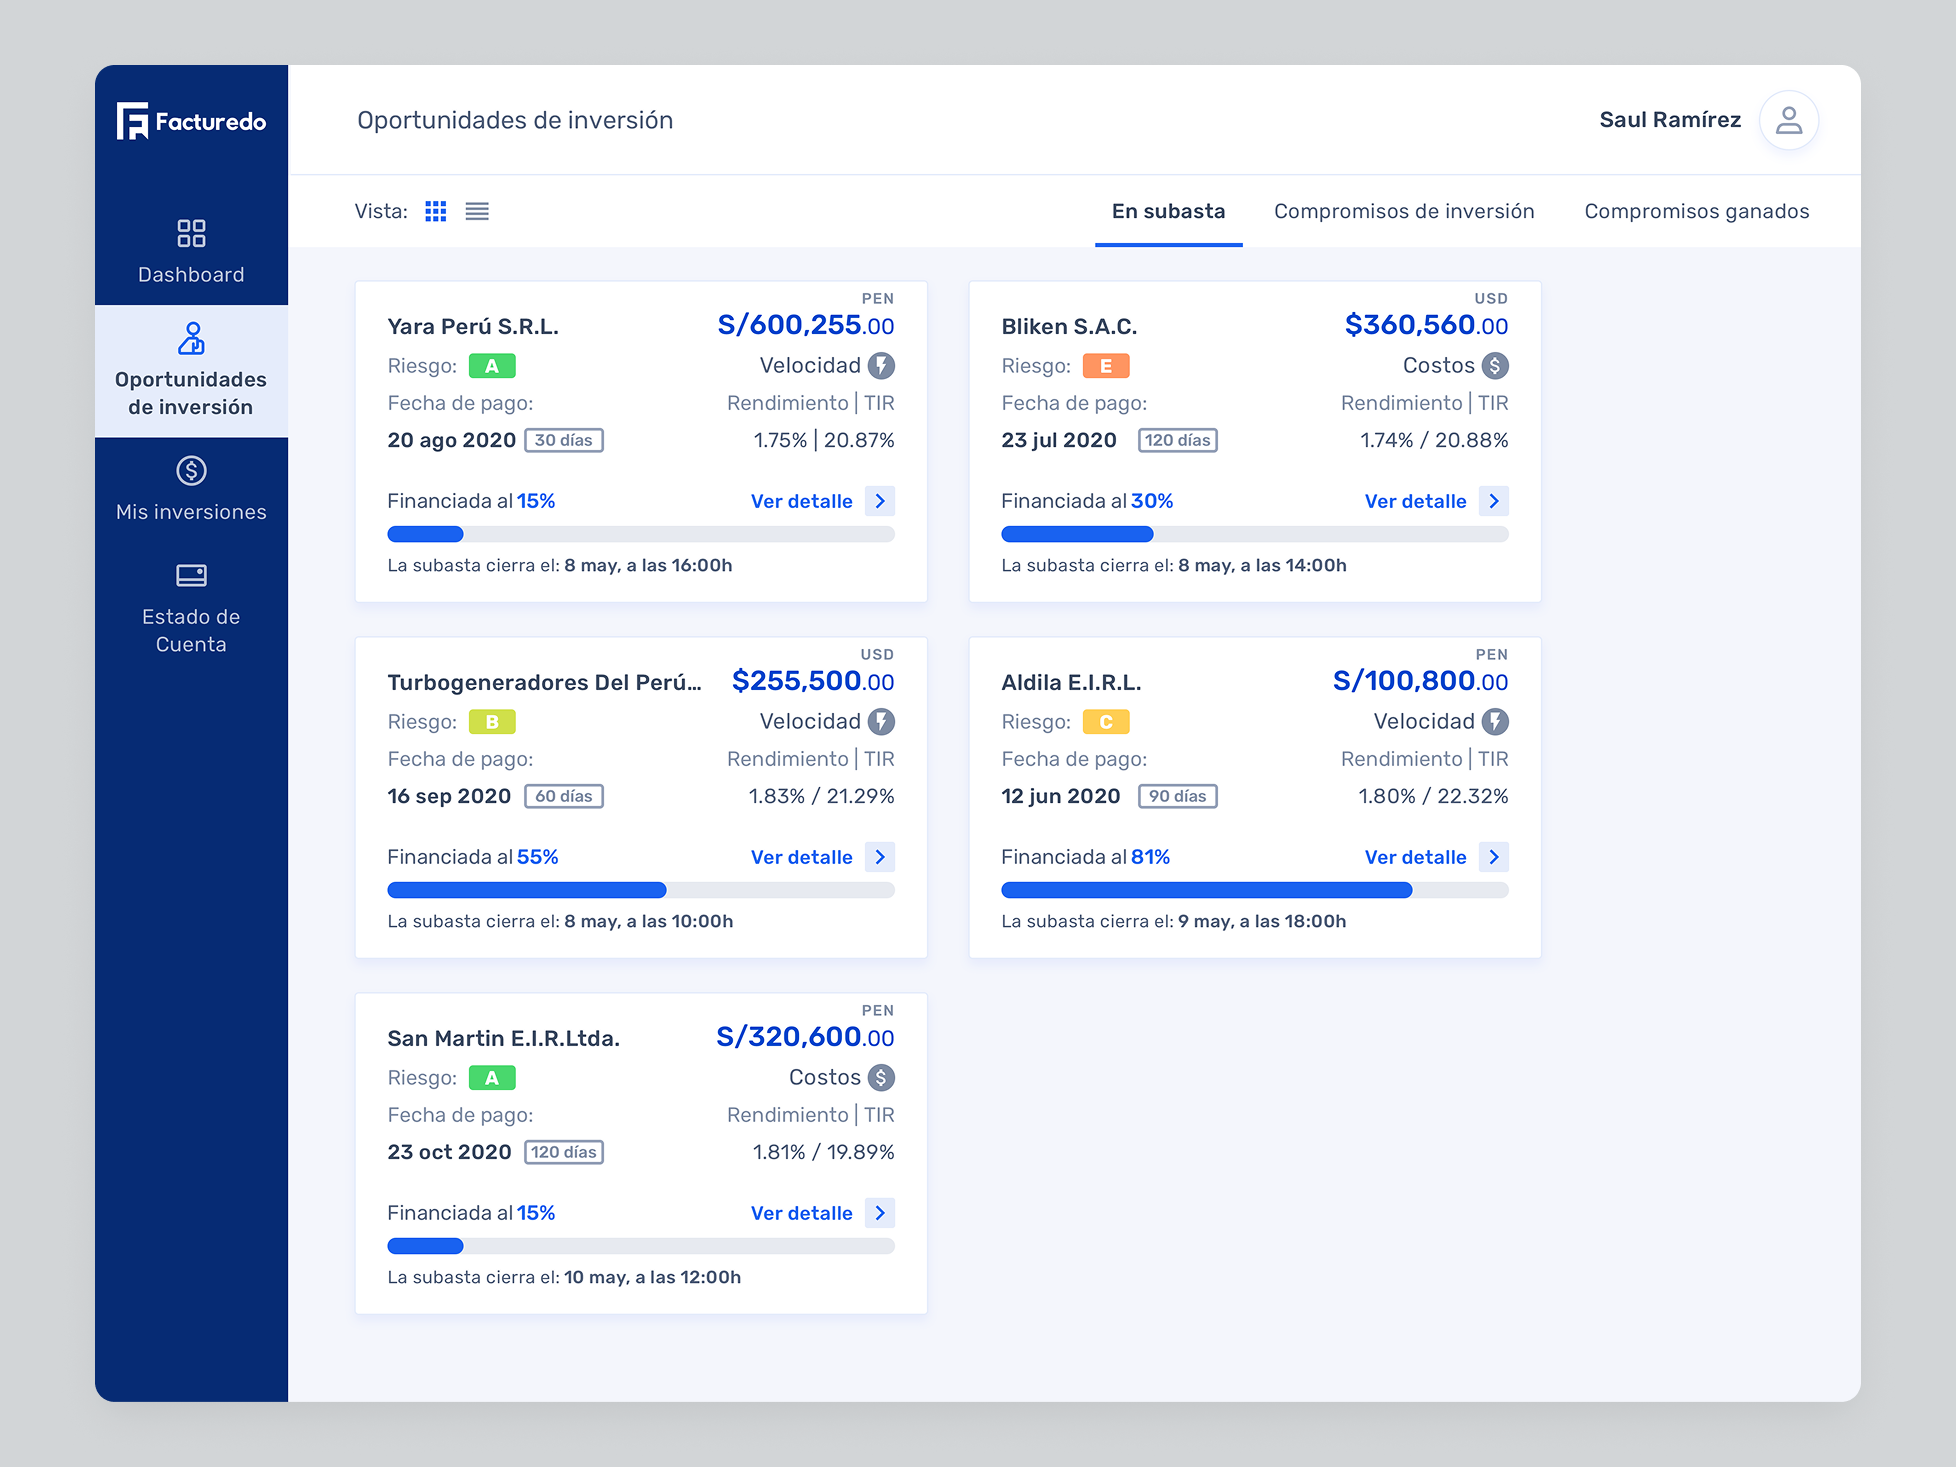The width and height of the screenshot is (1956, 1467).
Task: Click Velocidad lightning icon on Turbogeneradores card
Action: [881, 721]
